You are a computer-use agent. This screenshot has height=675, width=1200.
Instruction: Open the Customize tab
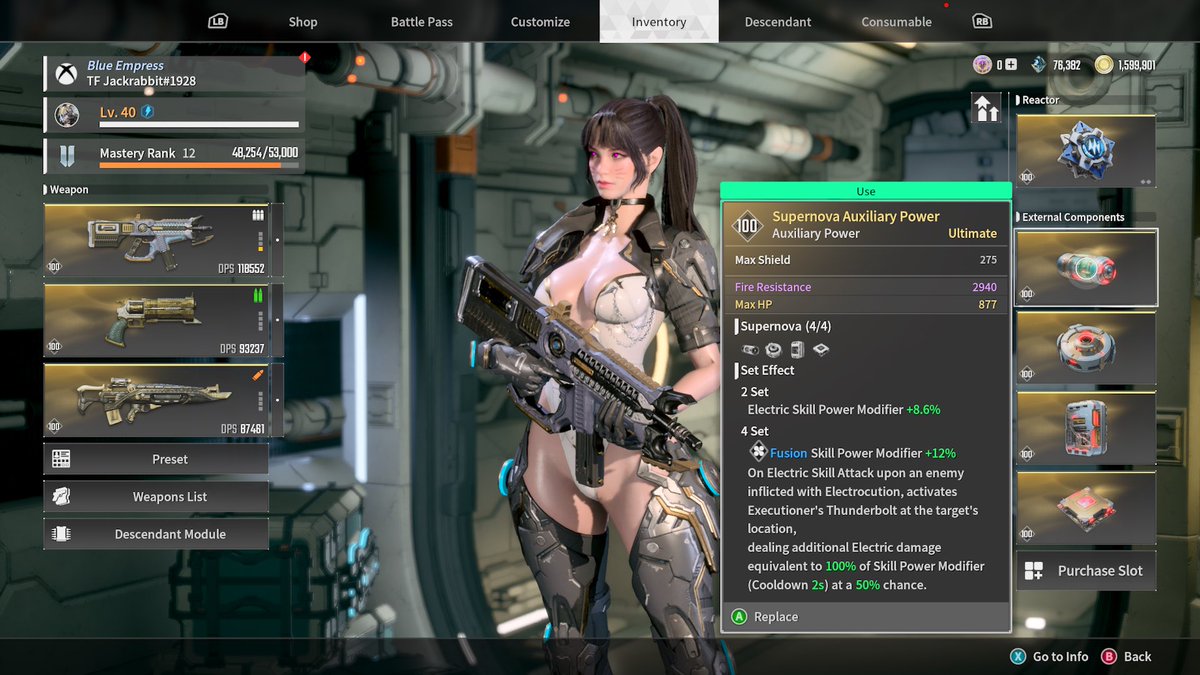pyautogui.click(x=540, y=22)
